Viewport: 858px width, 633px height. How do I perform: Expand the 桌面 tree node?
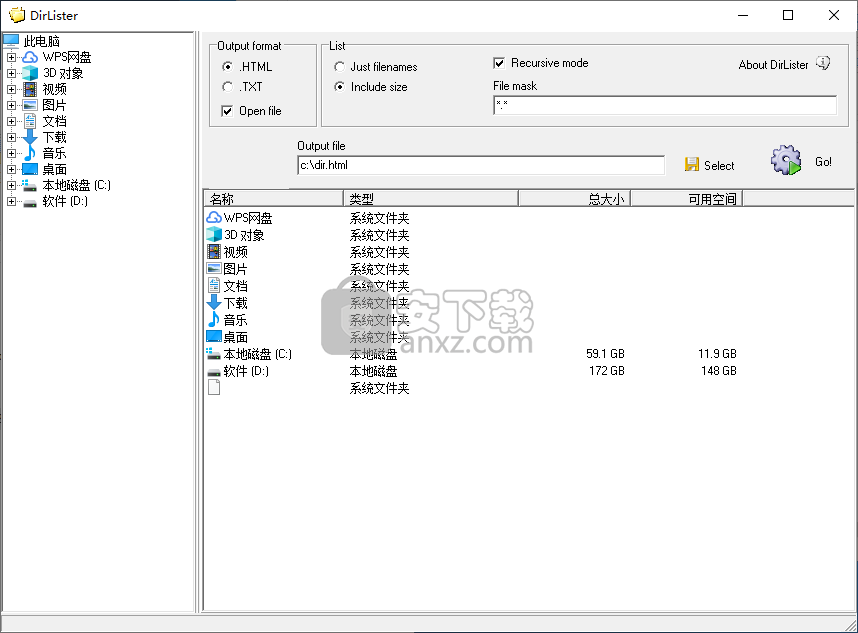(11, 169)
